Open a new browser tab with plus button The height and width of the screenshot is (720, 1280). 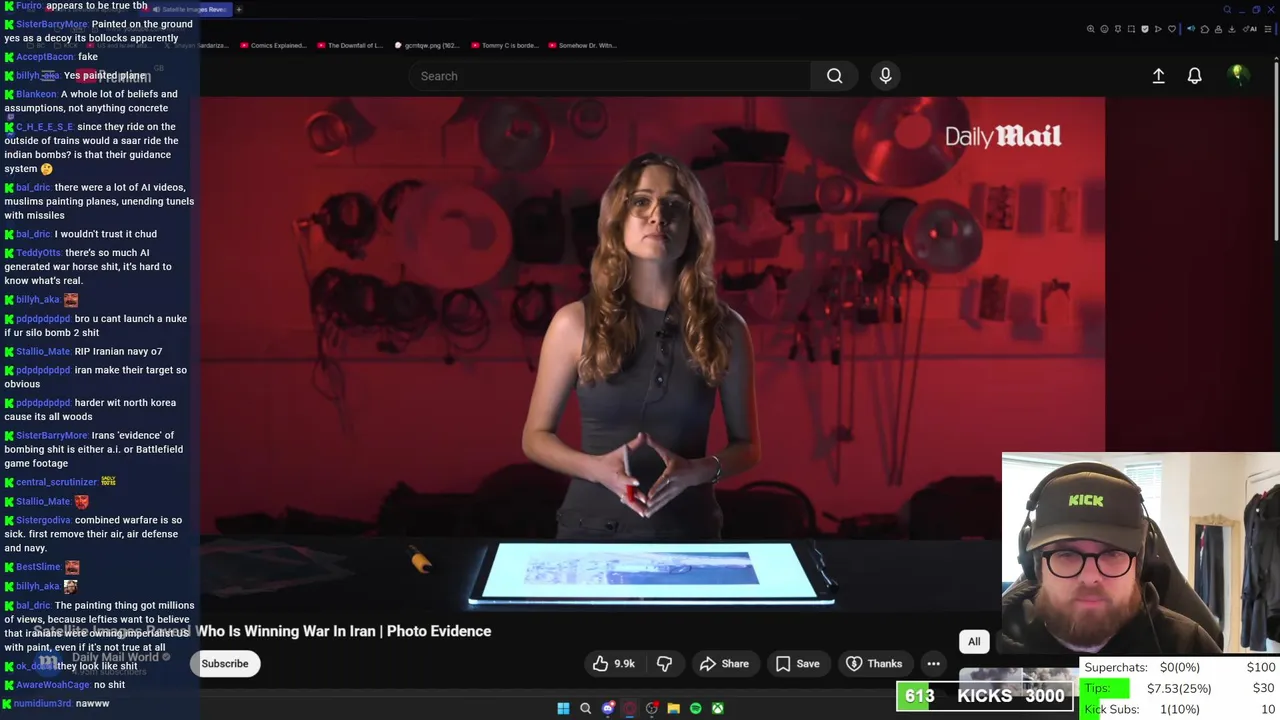[239, 9]
